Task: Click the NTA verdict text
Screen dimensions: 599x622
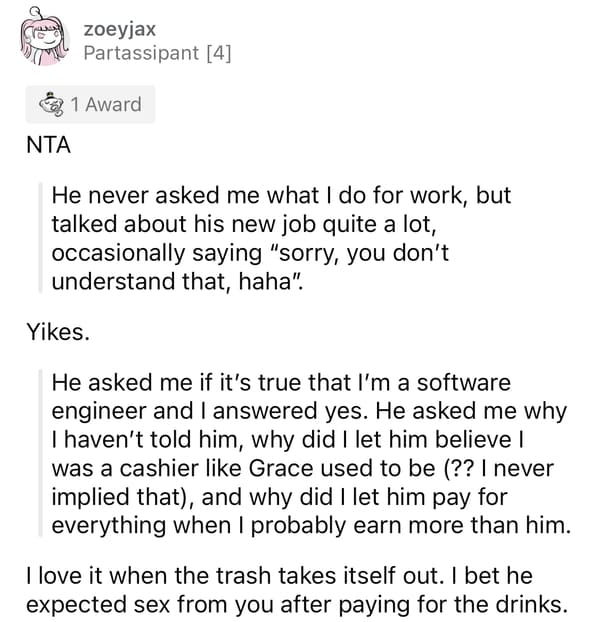Action: pyautogui.click(x=48, y=145)
